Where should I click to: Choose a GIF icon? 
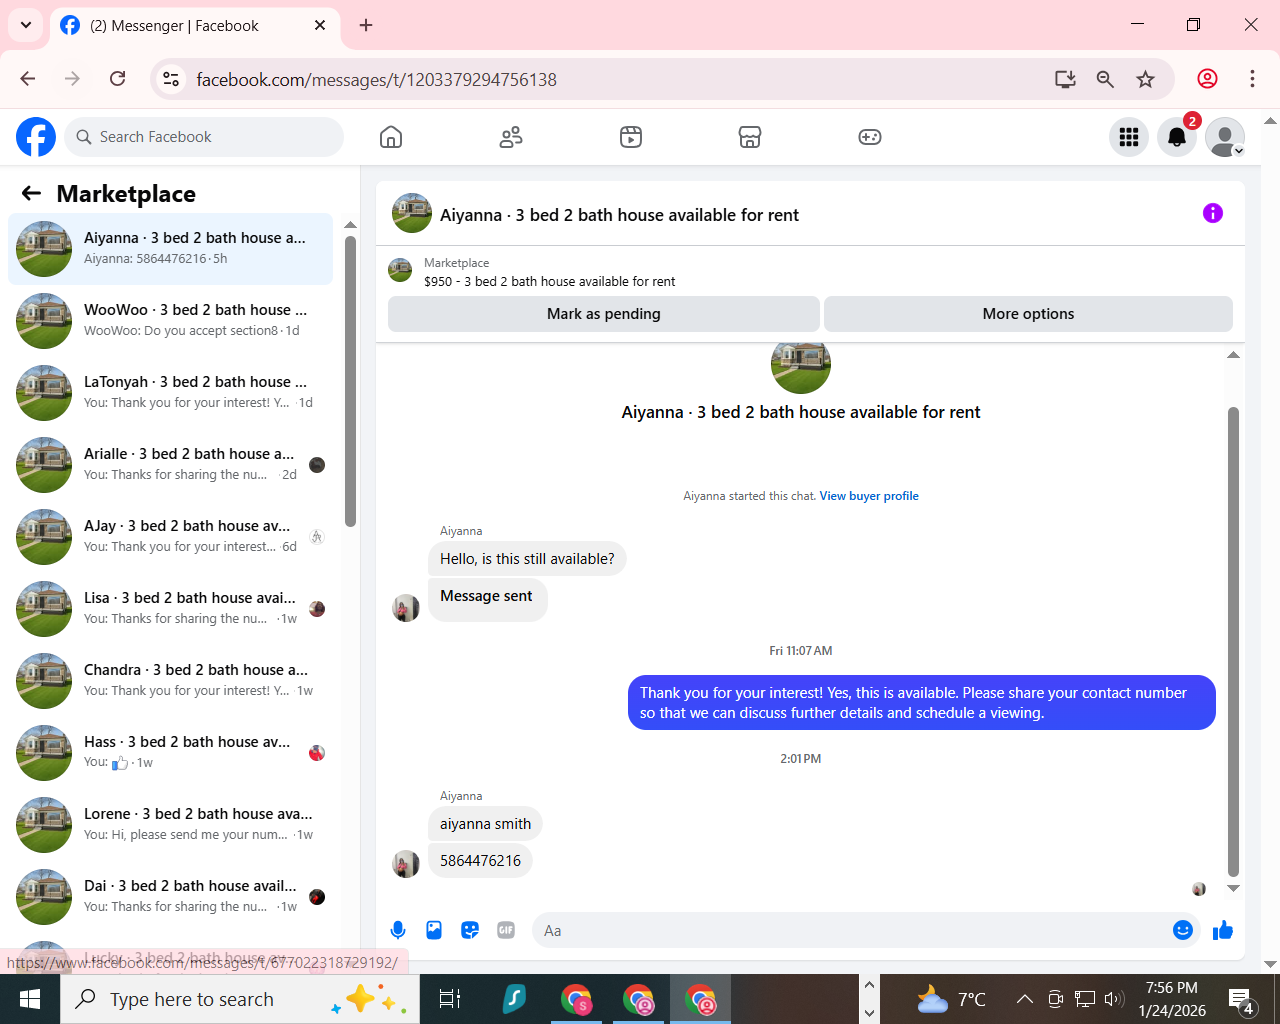[506, 930]
